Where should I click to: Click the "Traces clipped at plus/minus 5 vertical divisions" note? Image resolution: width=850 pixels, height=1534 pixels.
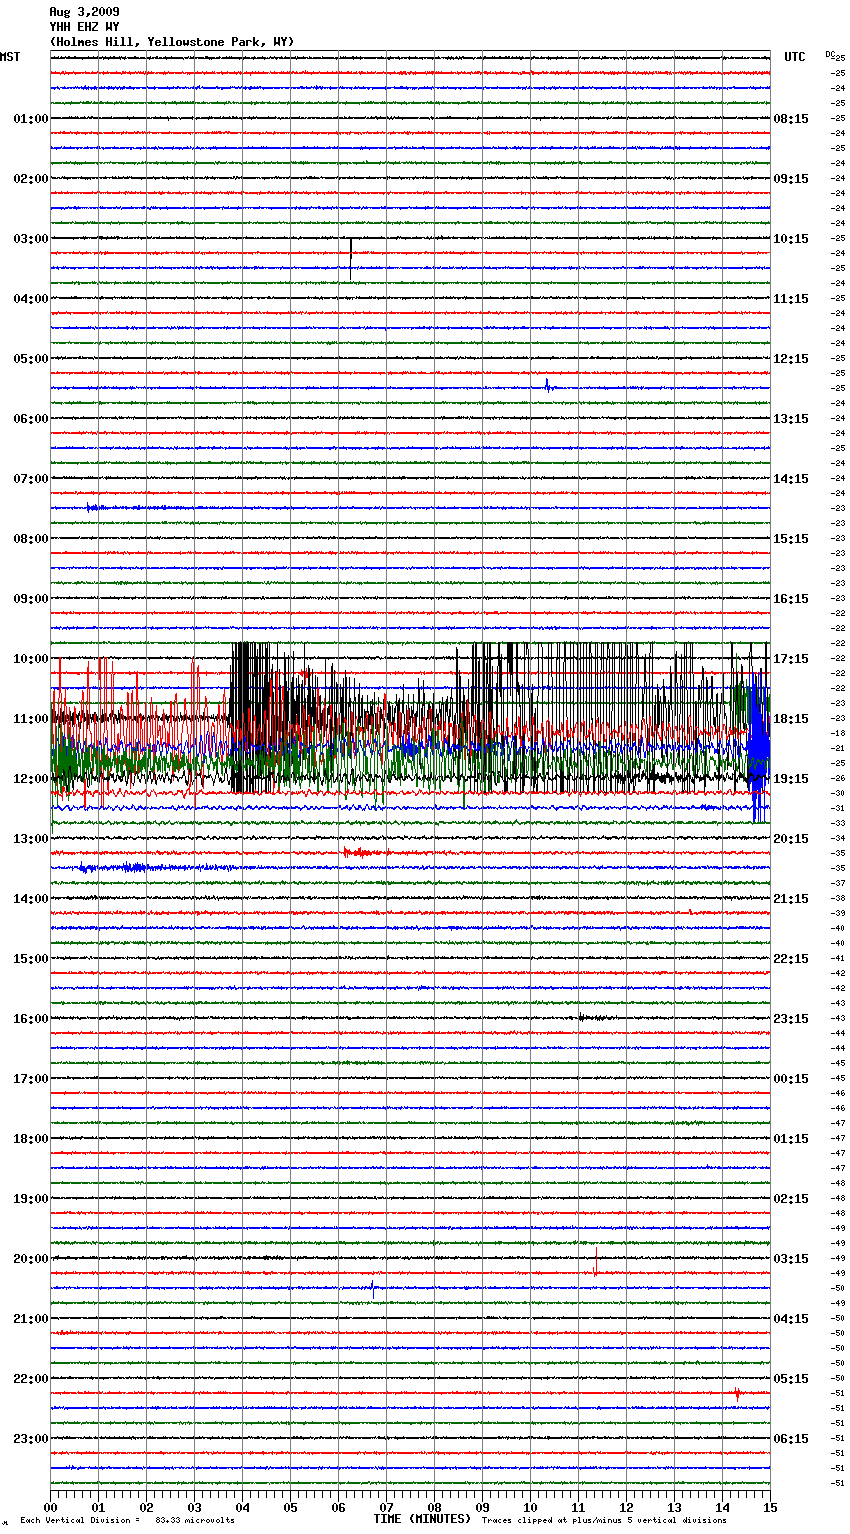coord(604,1521)
